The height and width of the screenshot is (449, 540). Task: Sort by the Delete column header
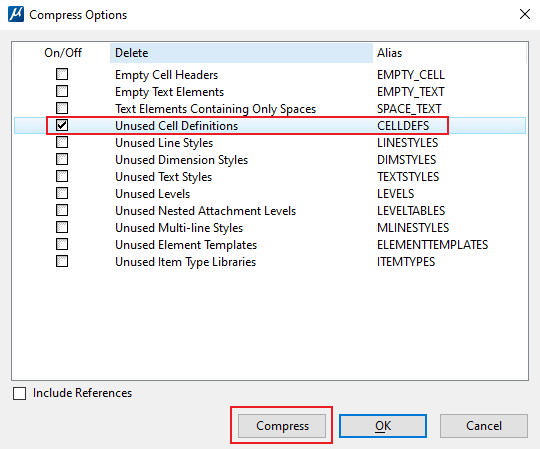click(x=241, y=53)
